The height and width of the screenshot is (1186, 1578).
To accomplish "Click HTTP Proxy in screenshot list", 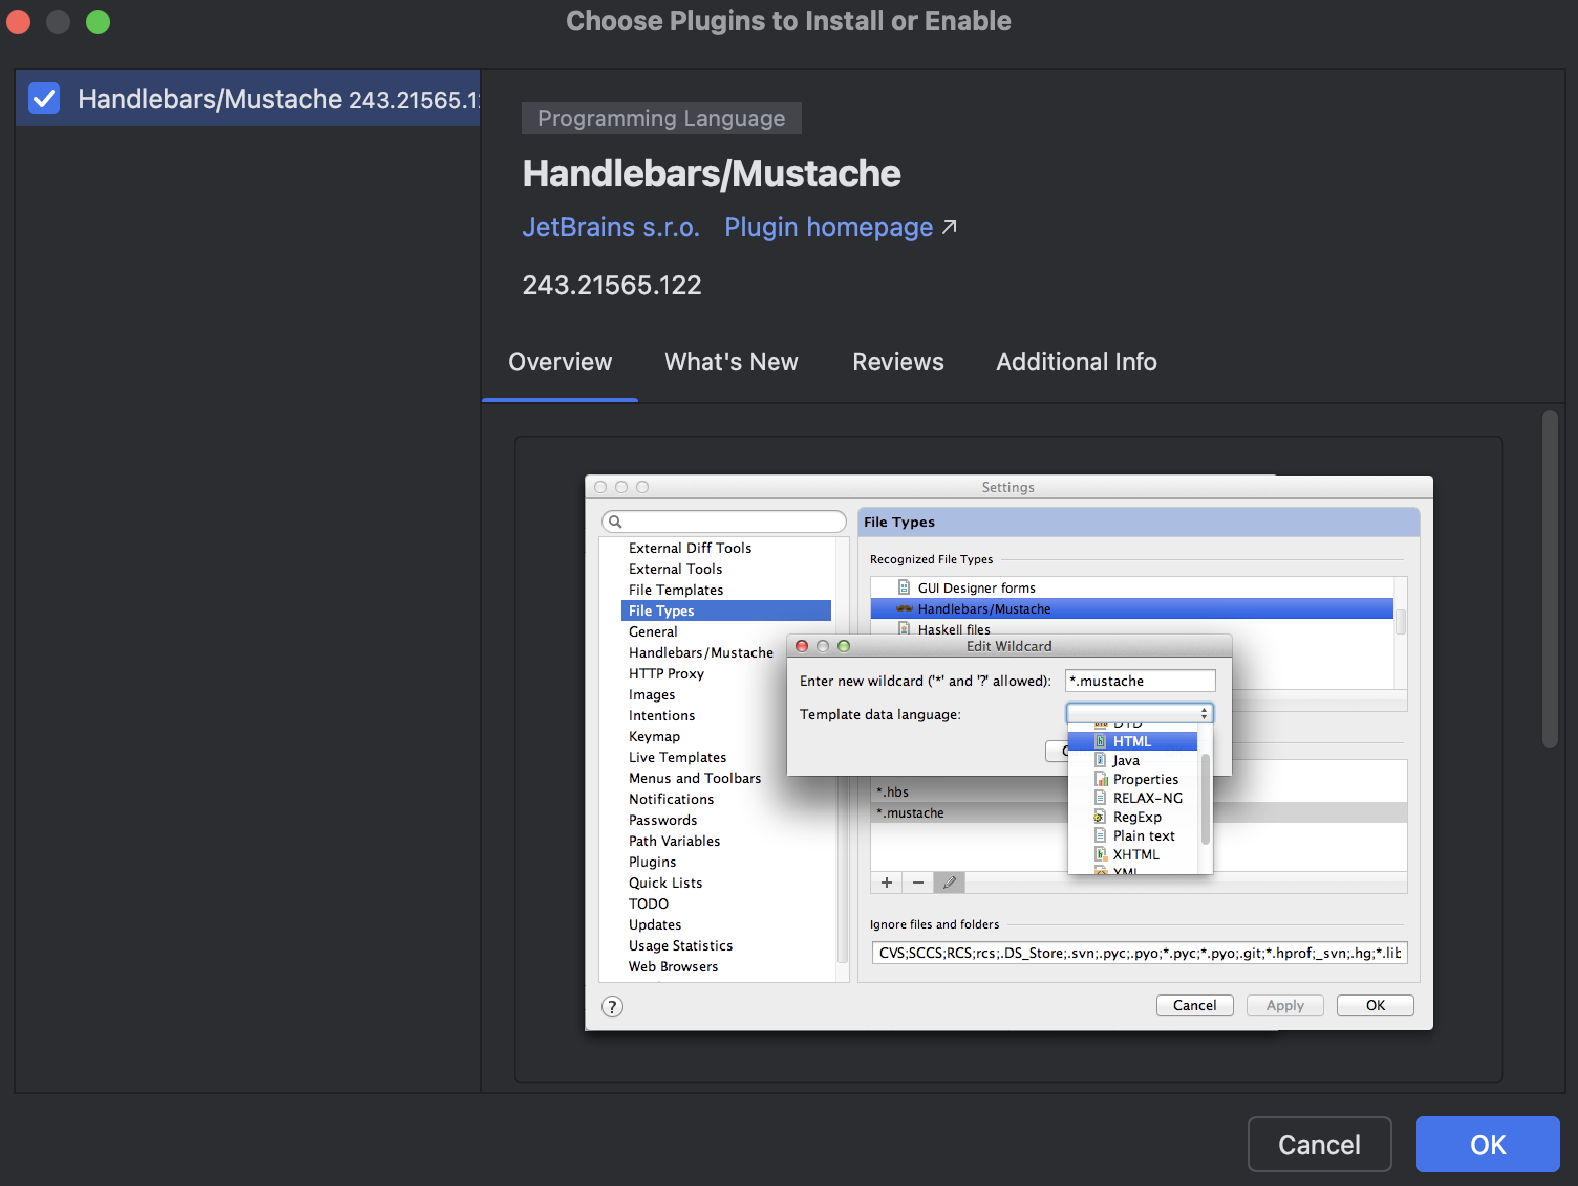I will click(666, 674).
